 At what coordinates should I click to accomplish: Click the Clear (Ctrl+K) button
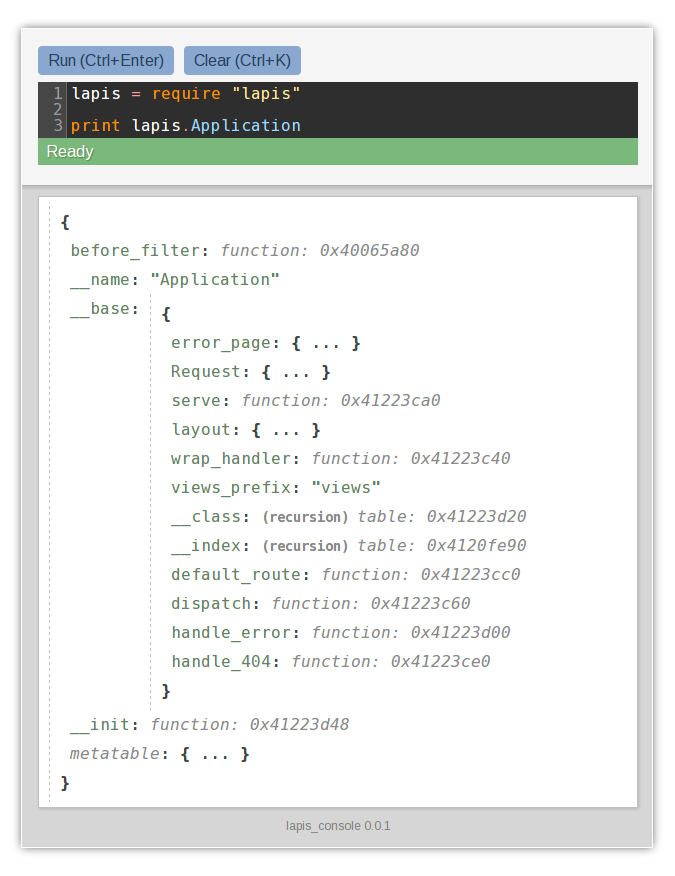243,60
